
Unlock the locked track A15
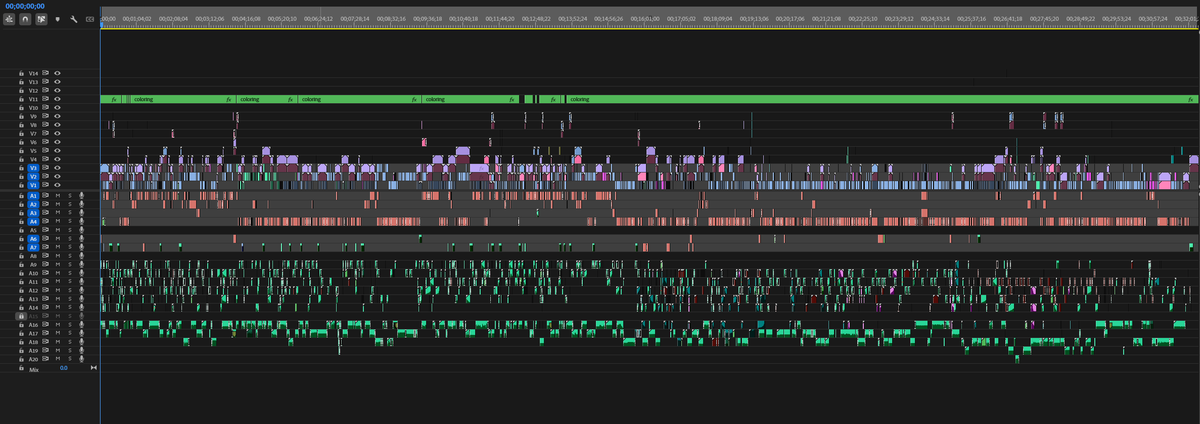pos(21,316)
